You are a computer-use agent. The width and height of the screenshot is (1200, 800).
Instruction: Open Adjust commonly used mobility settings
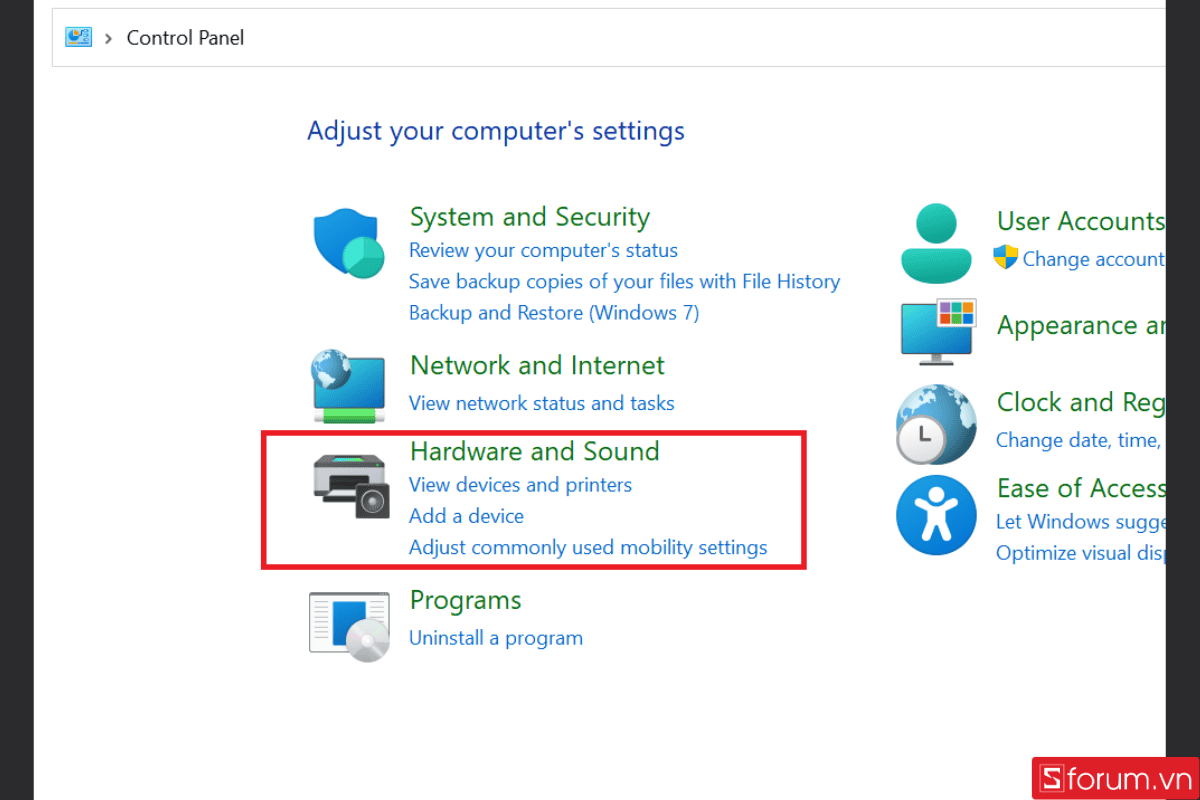click(588, 548)
